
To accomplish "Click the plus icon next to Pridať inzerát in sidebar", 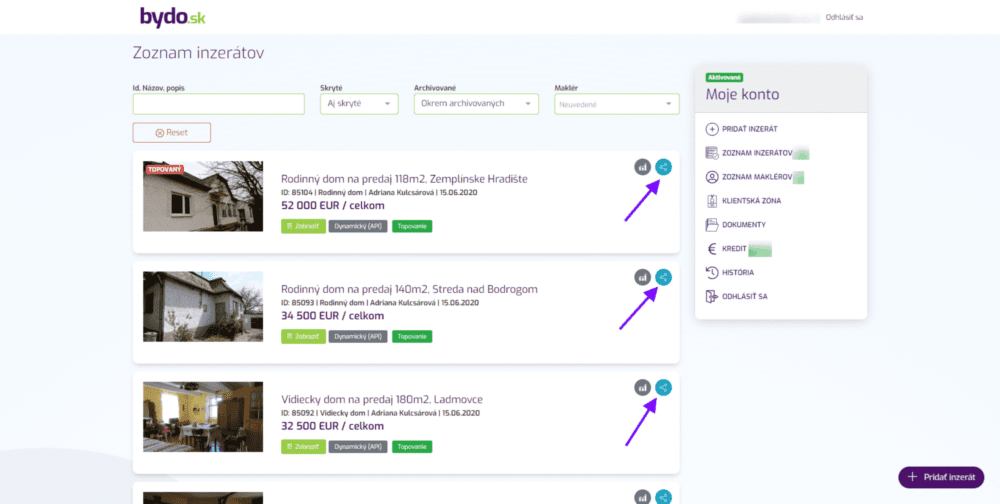I will [712, 129].
